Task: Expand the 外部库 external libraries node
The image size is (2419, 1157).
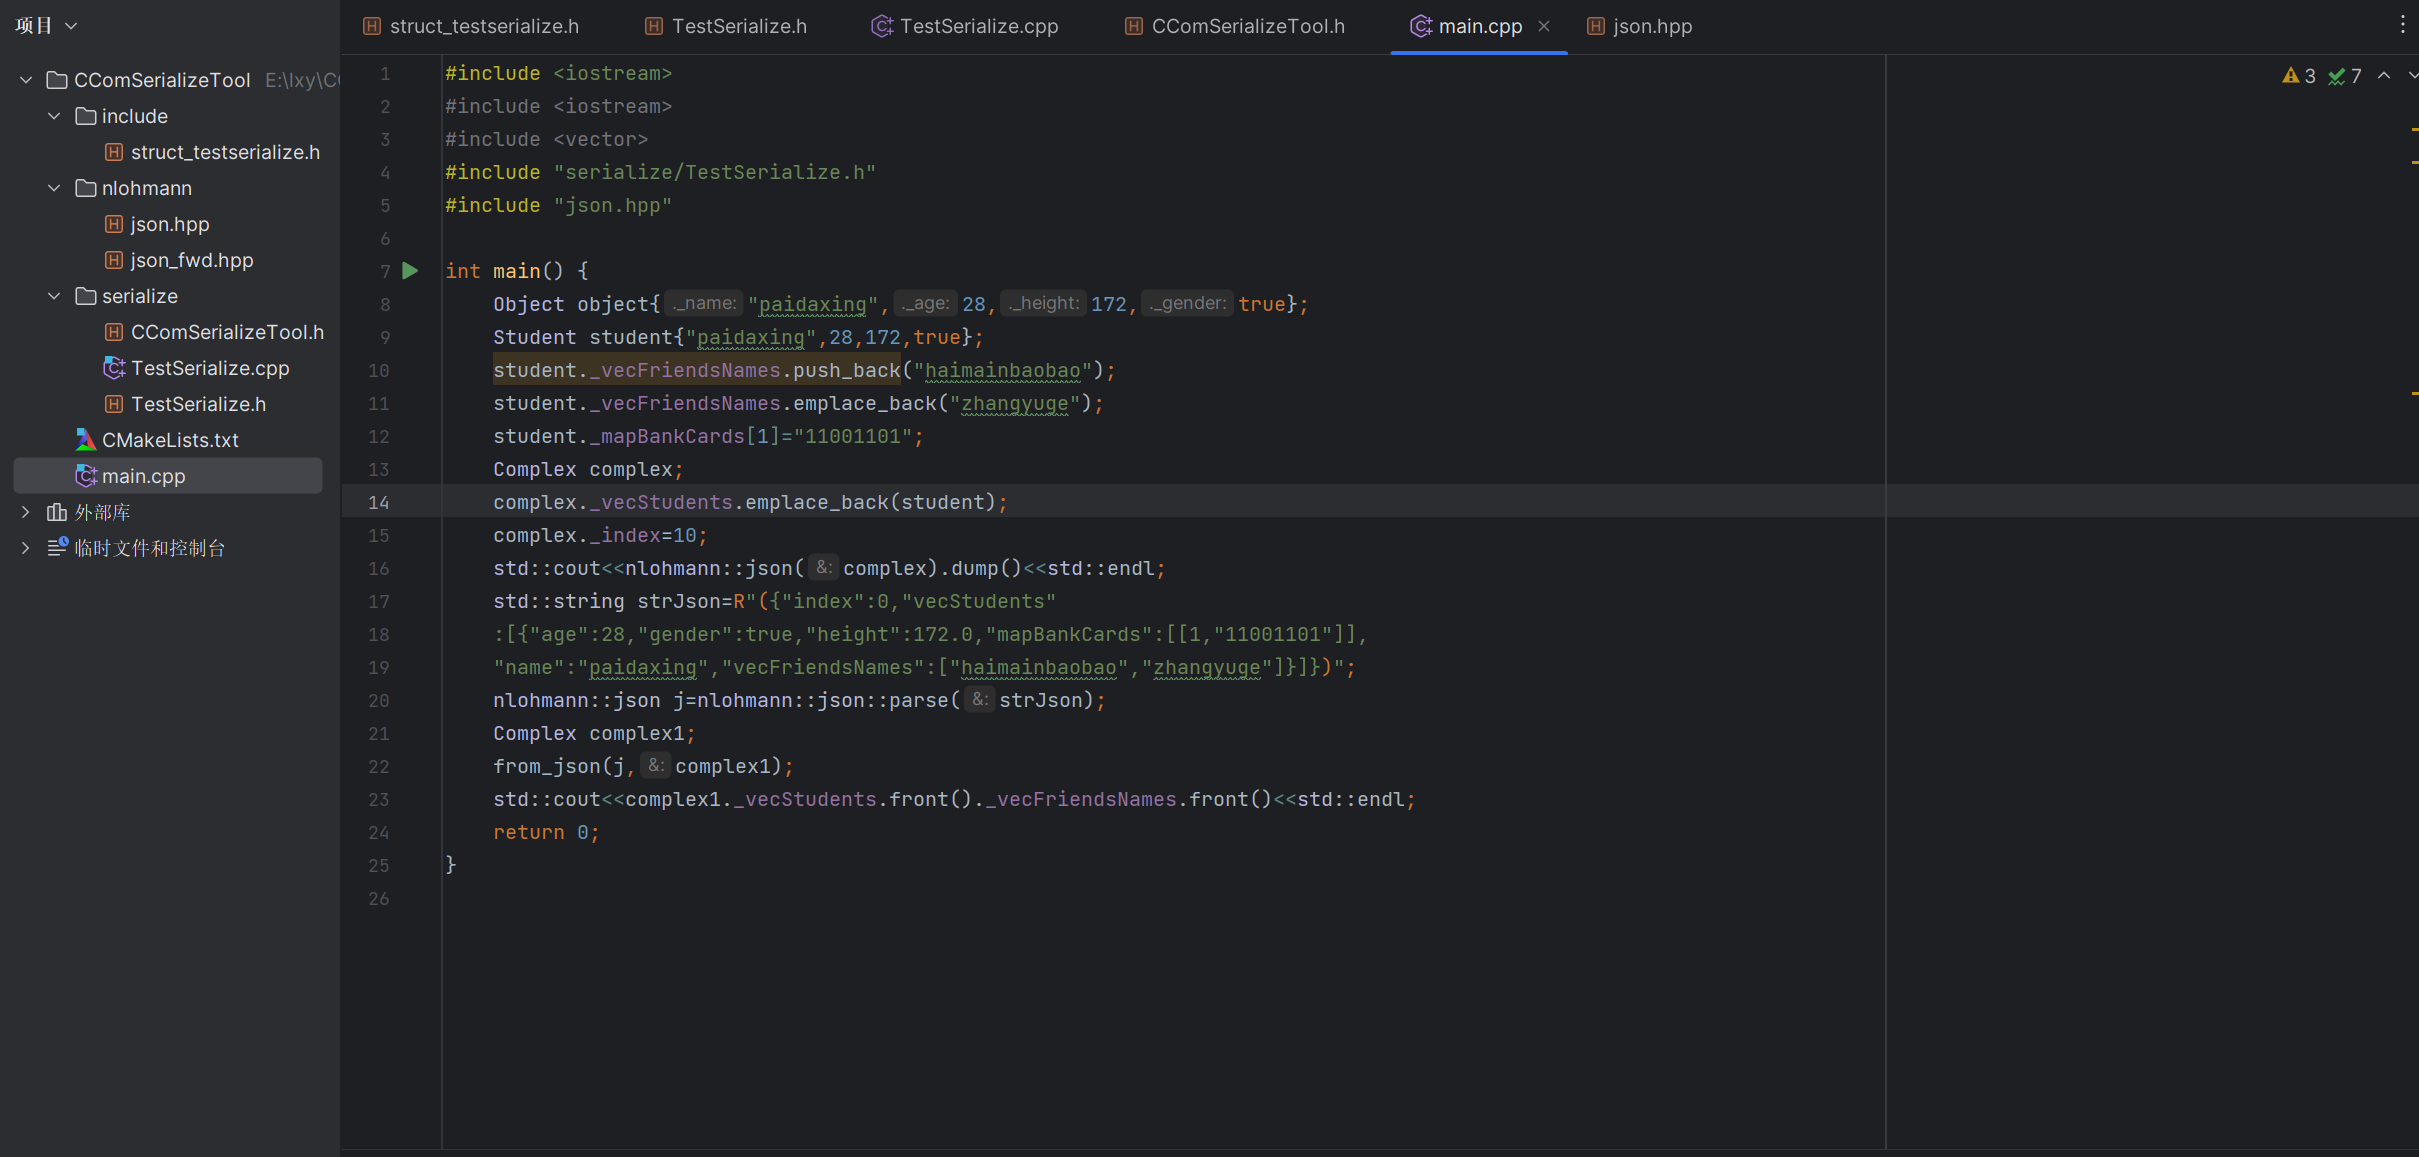Action: [26, 512]
